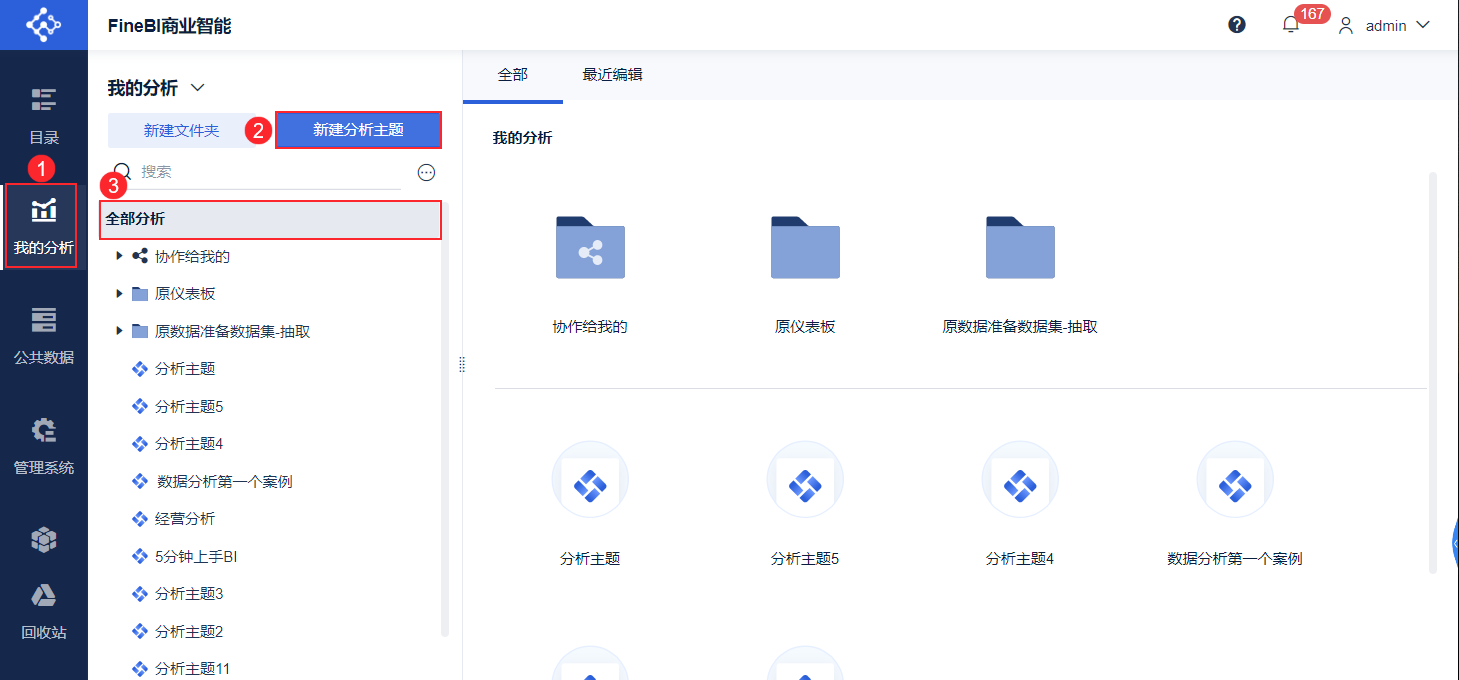Select 分析主题5 in the tree list
The width and height of the screenshot is (1459, 680).
tap(189, 407)
